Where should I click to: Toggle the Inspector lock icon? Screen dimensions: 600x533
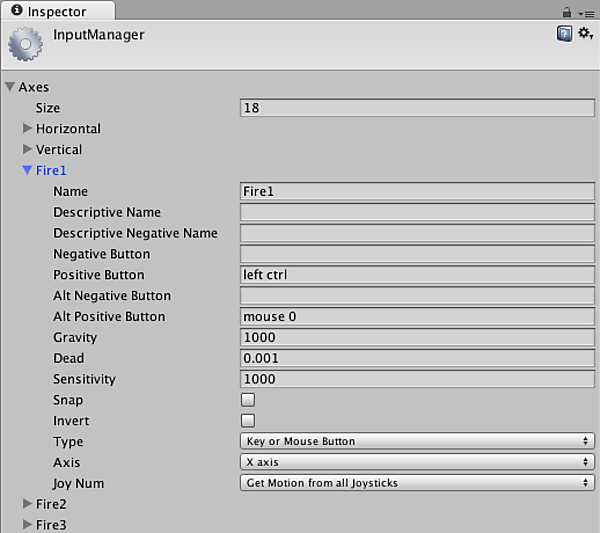[566, 11]
